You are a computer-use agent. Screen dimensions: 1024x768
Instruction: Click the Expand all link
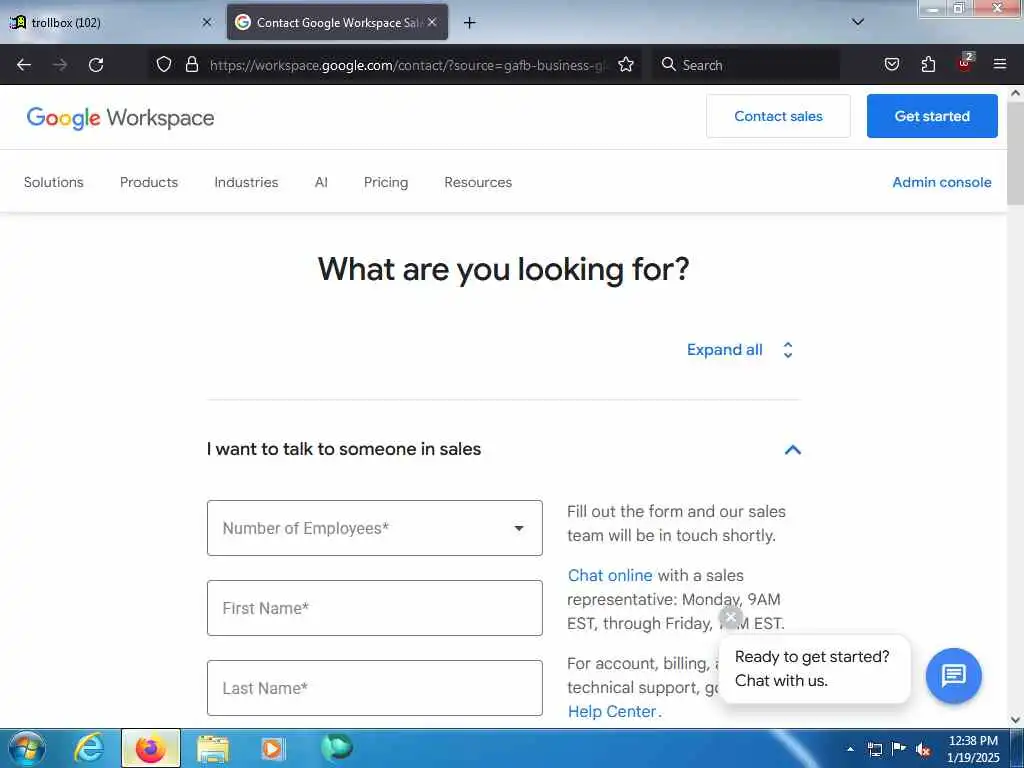724,350
